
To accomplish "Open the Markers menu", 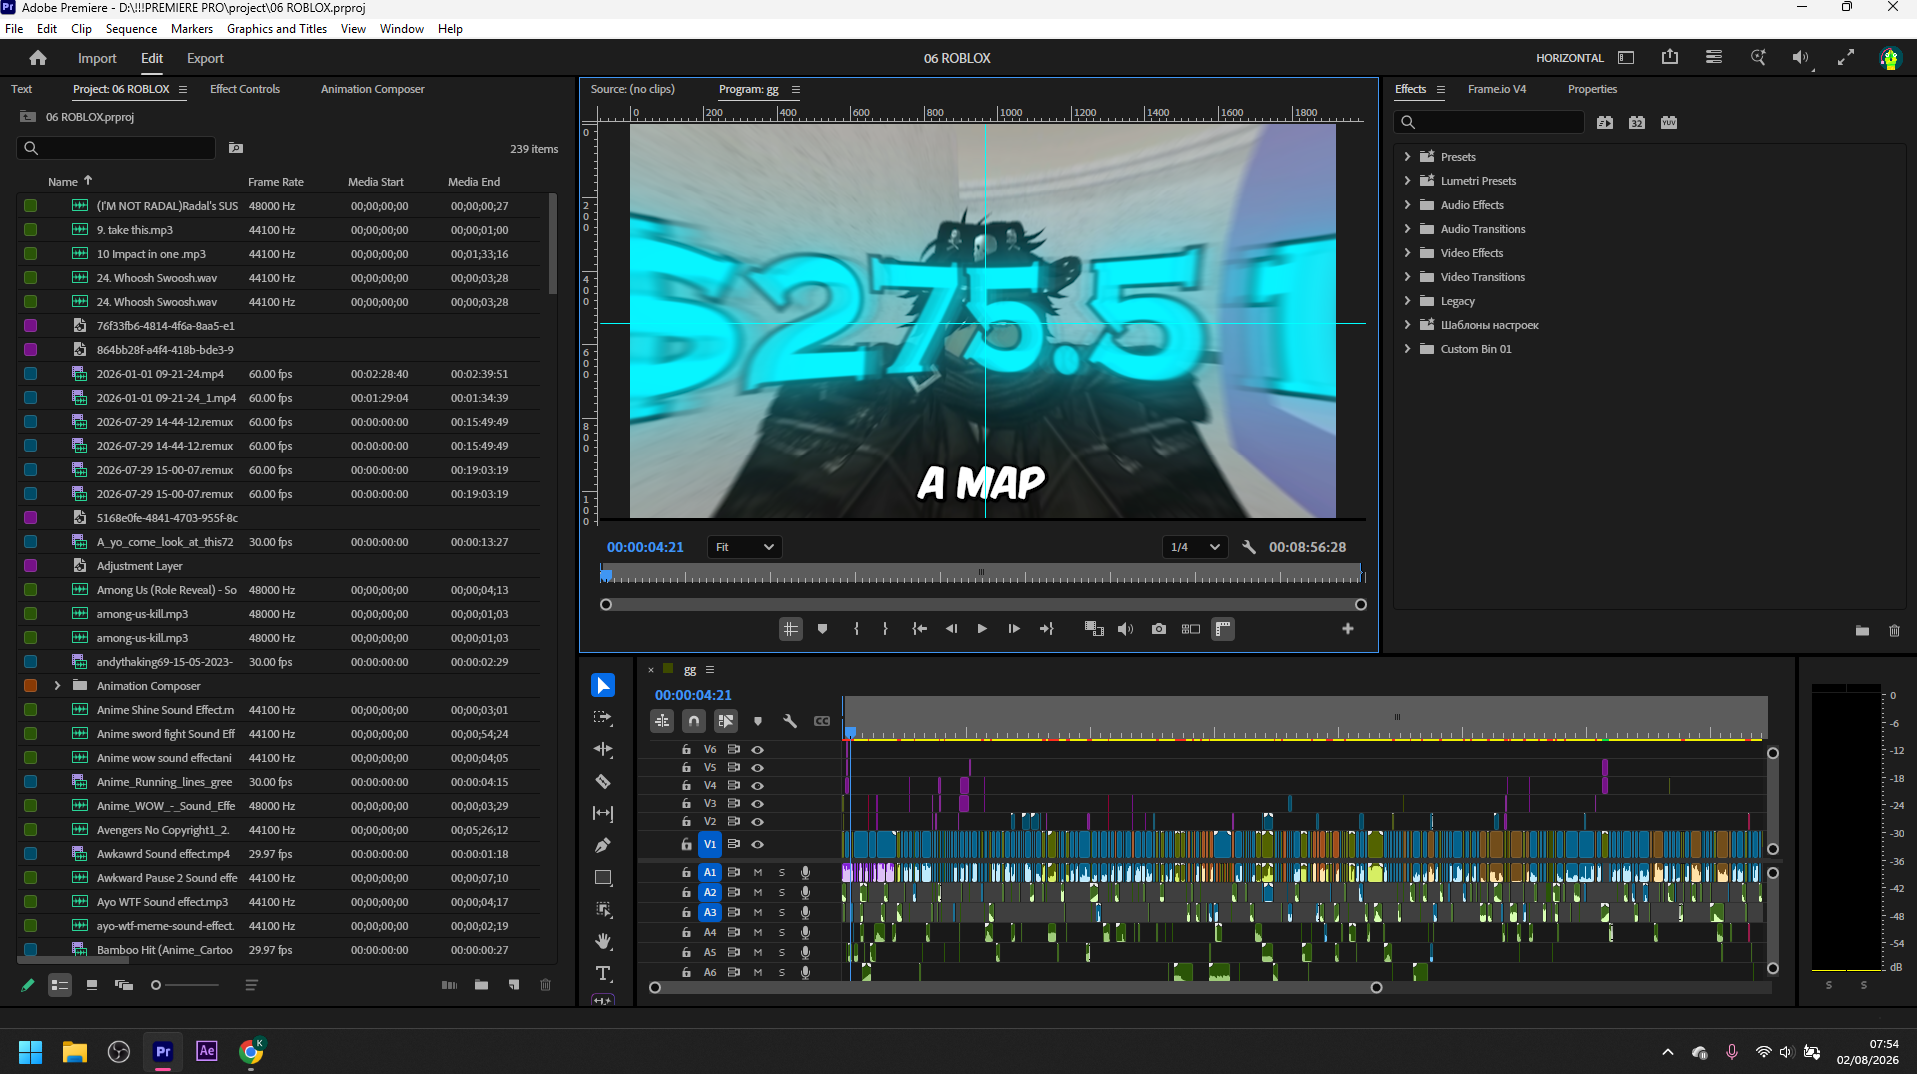I will point(191,29).
